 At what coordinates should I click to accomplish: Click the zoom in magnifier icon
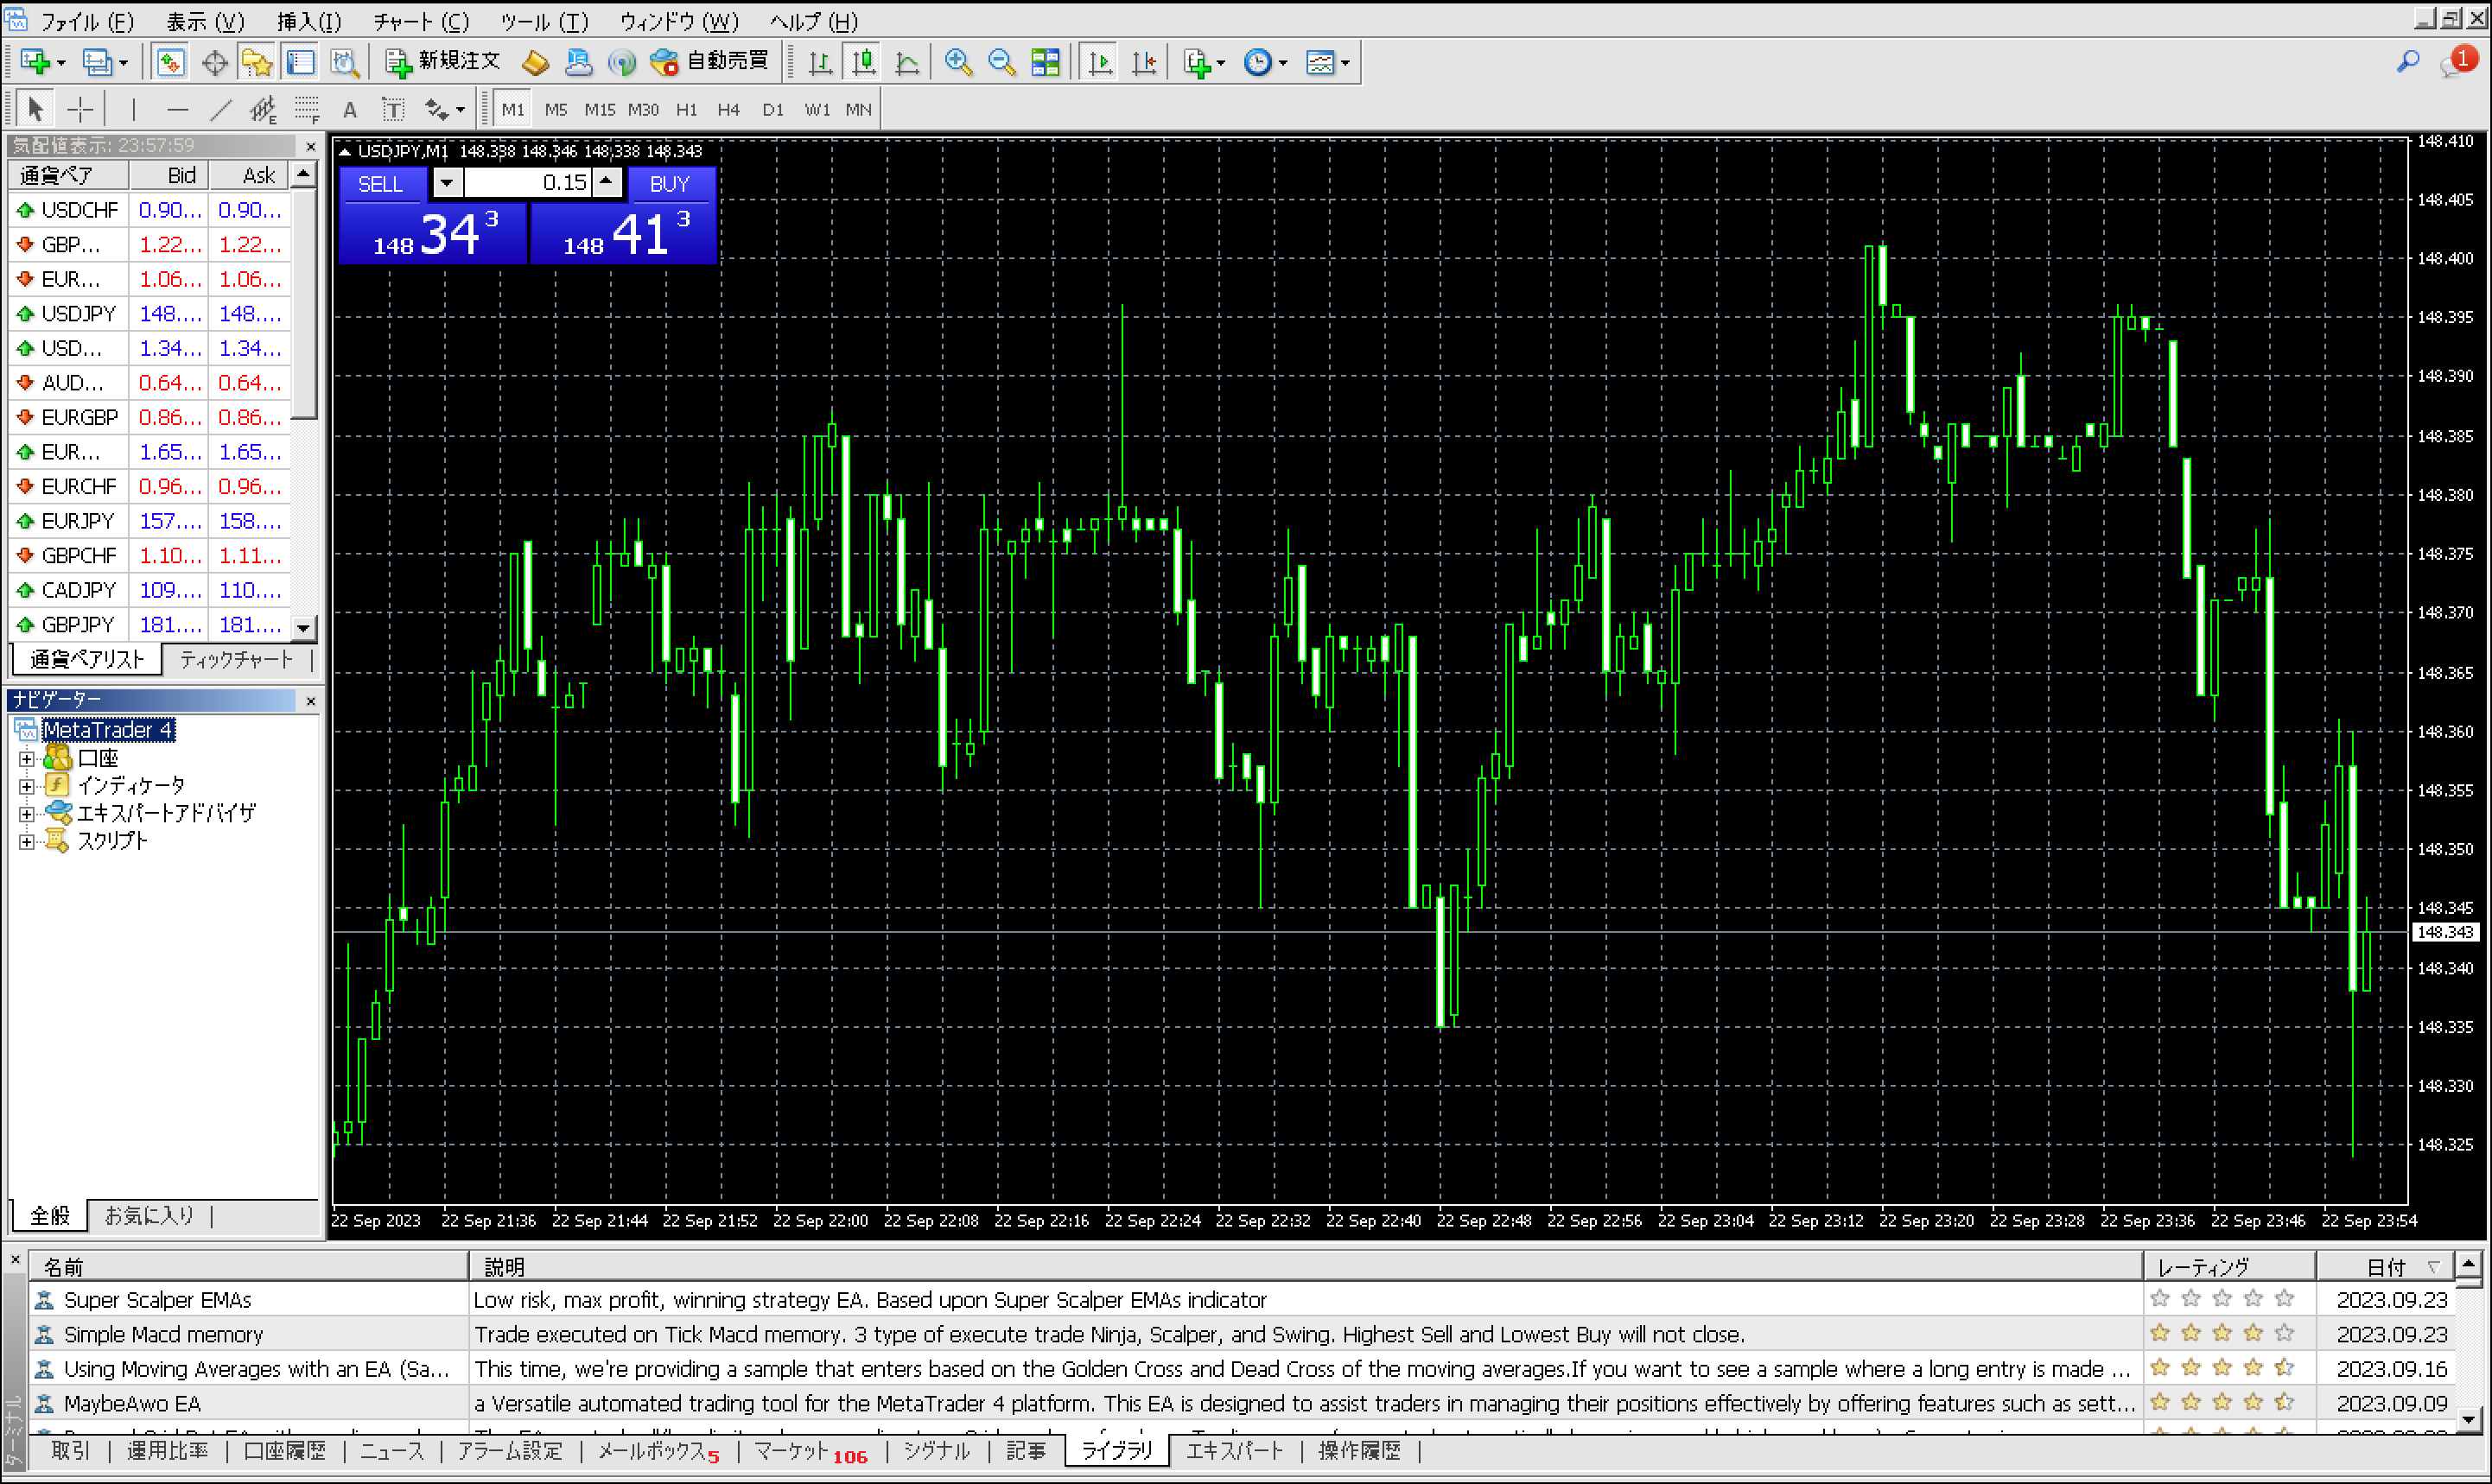click(x=958, y=62)
